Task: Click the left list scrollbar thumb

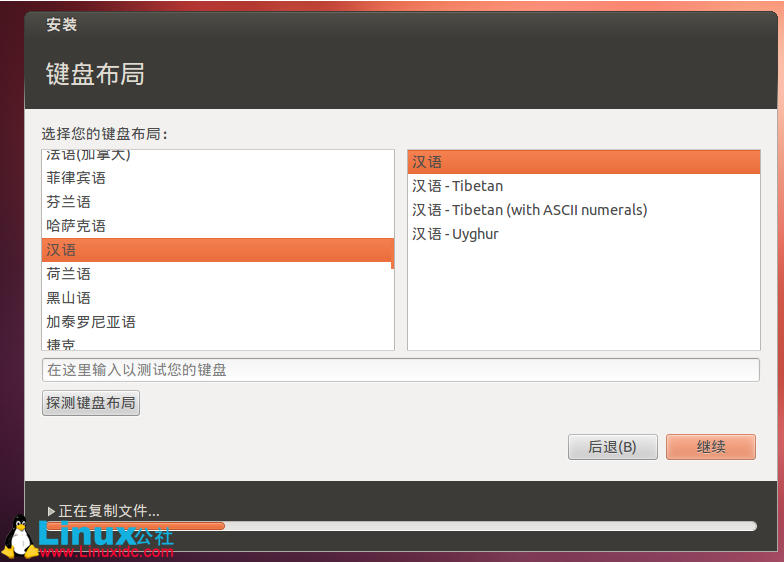Action: [x=392, y=254]
